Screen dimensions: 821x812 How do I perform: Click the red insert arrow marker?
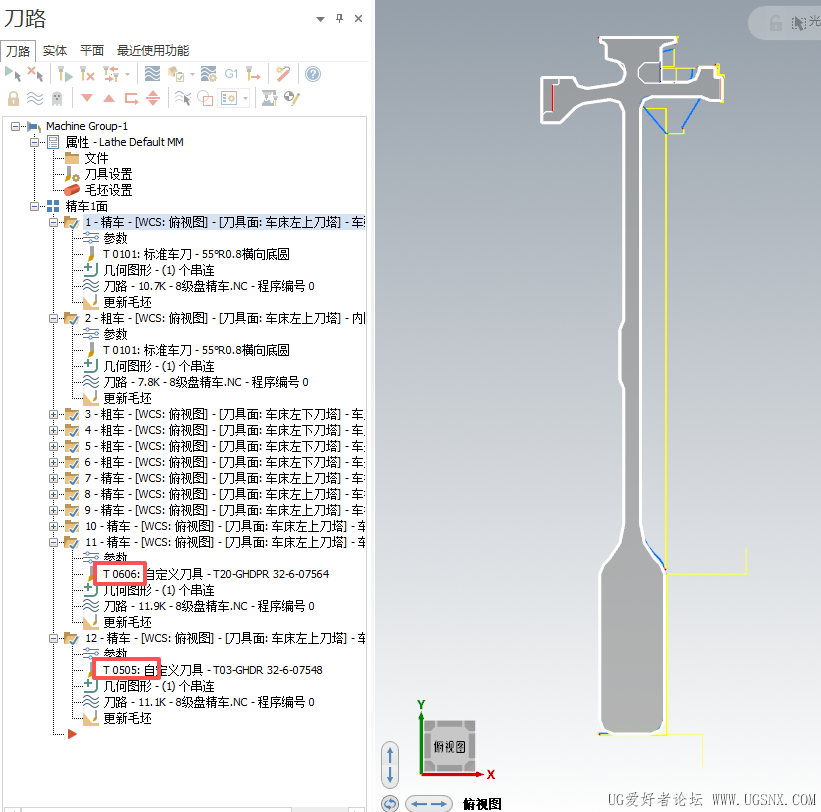(x=72, y=734)
